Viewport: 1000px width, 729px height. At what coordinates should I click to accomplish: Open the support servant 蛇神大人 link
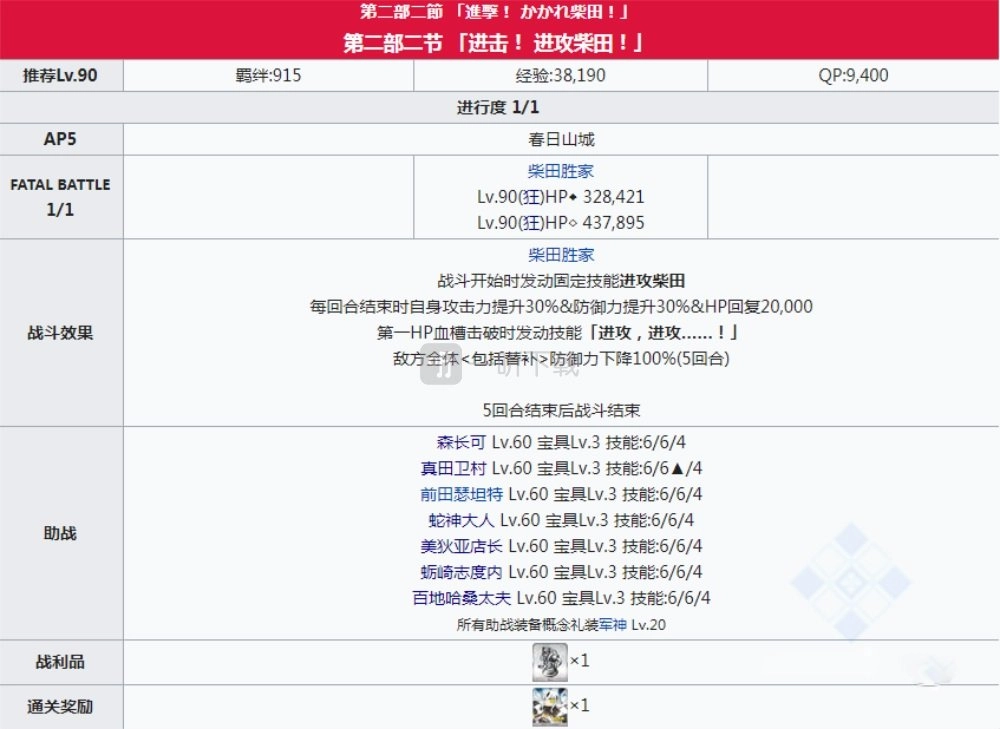pyautogui.click(x=461, y=520)
